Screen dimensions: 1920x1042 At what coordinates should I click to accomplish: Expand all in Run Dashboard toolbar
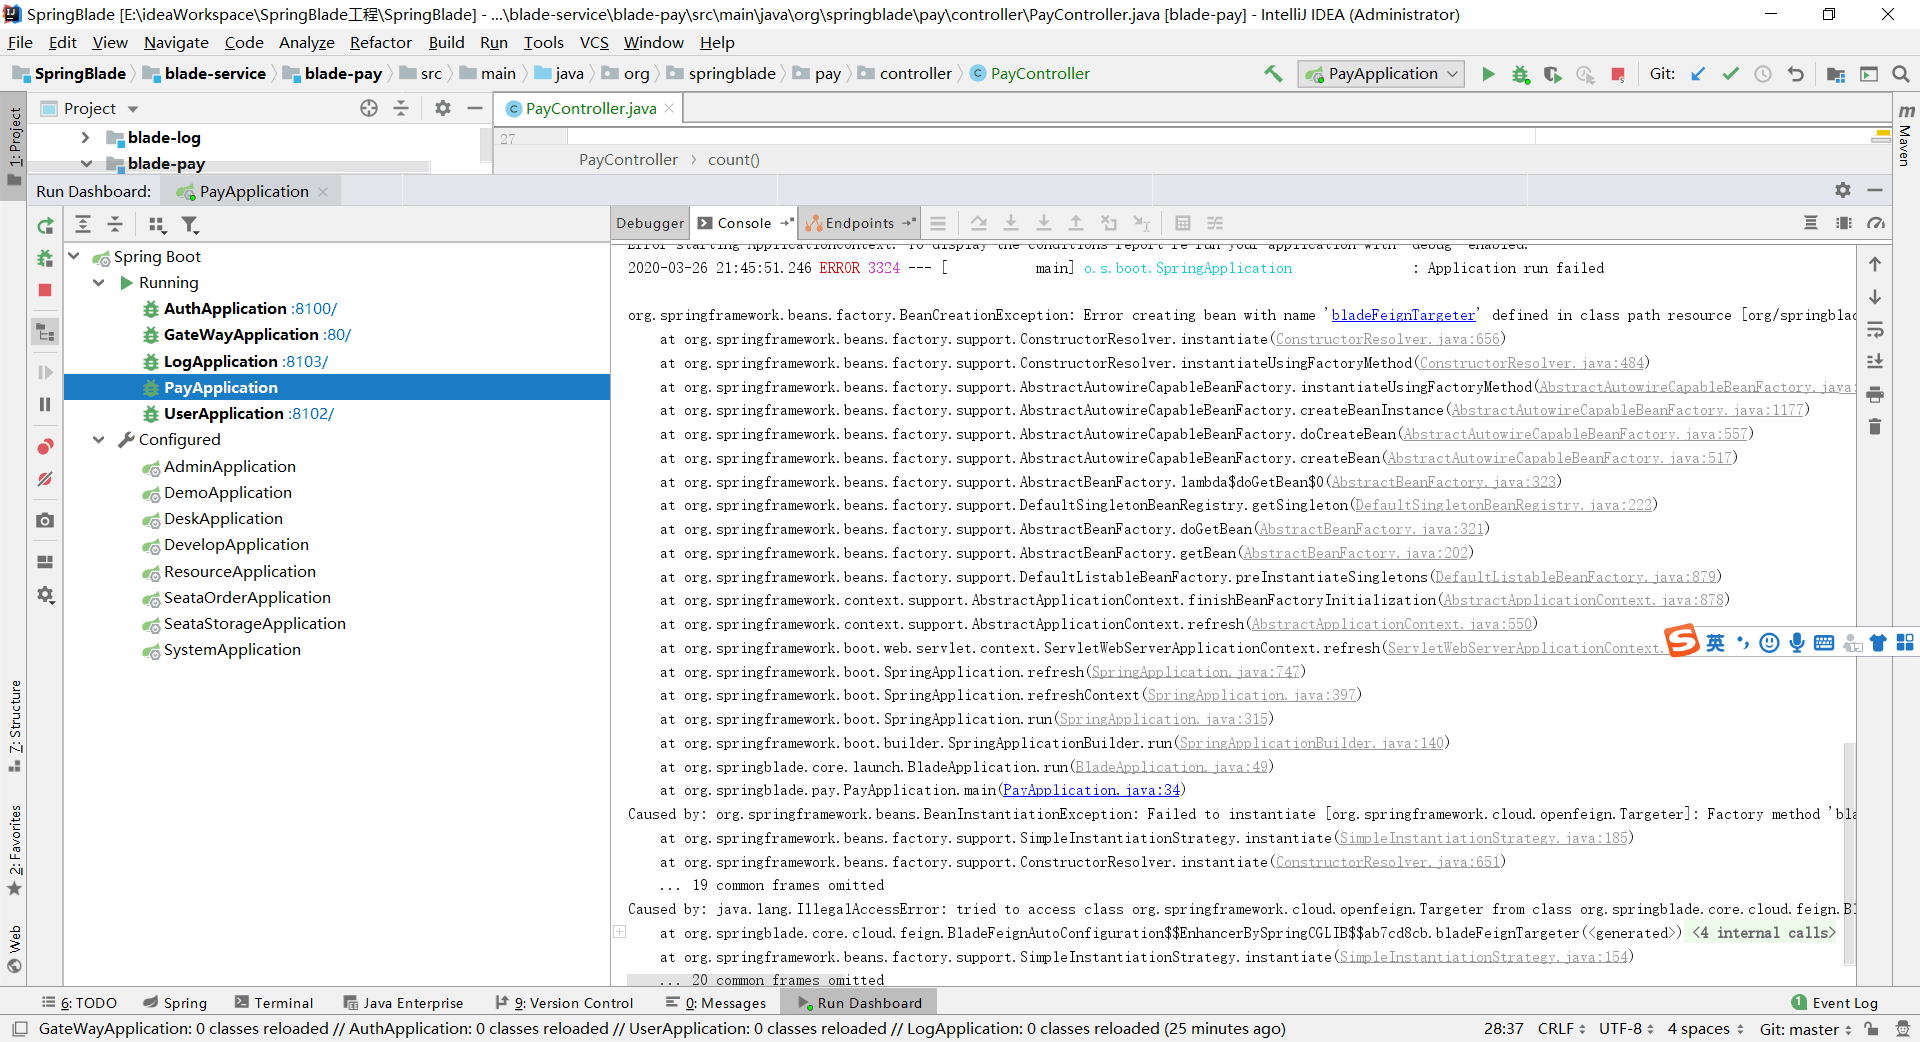click(83, 224)
